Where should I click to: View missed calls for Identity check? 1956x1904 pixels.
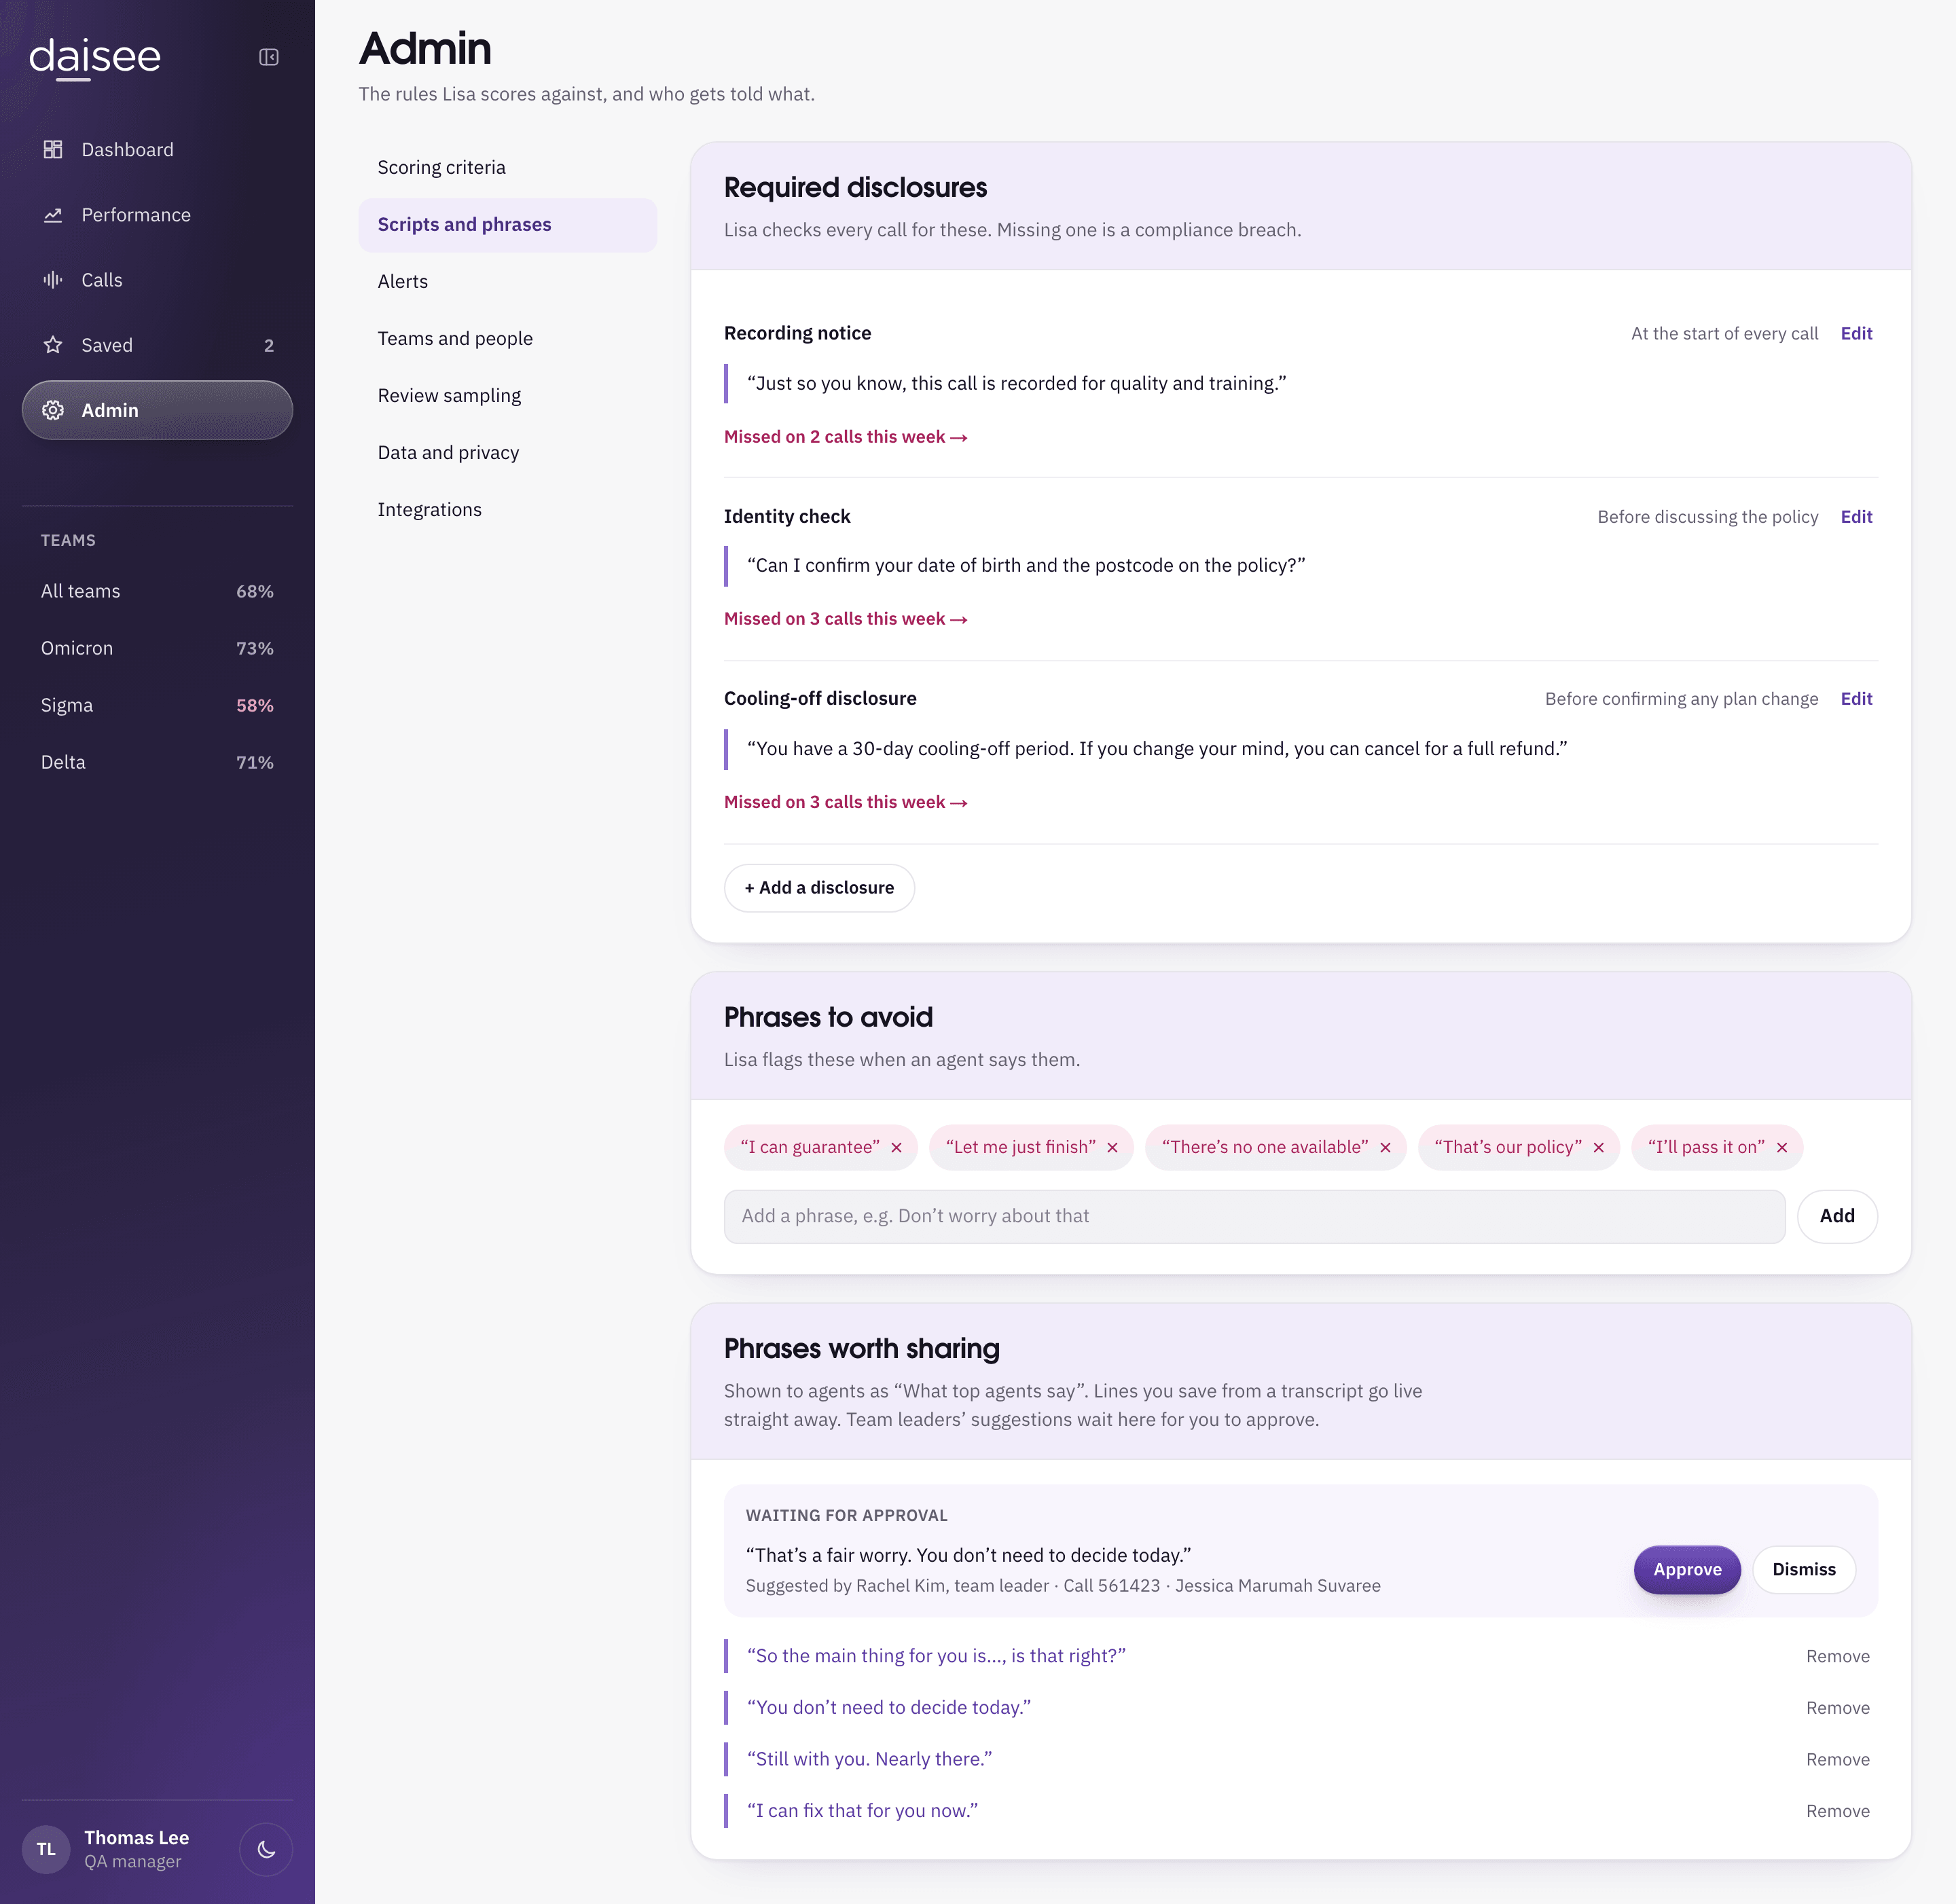(x=846, y=619)
